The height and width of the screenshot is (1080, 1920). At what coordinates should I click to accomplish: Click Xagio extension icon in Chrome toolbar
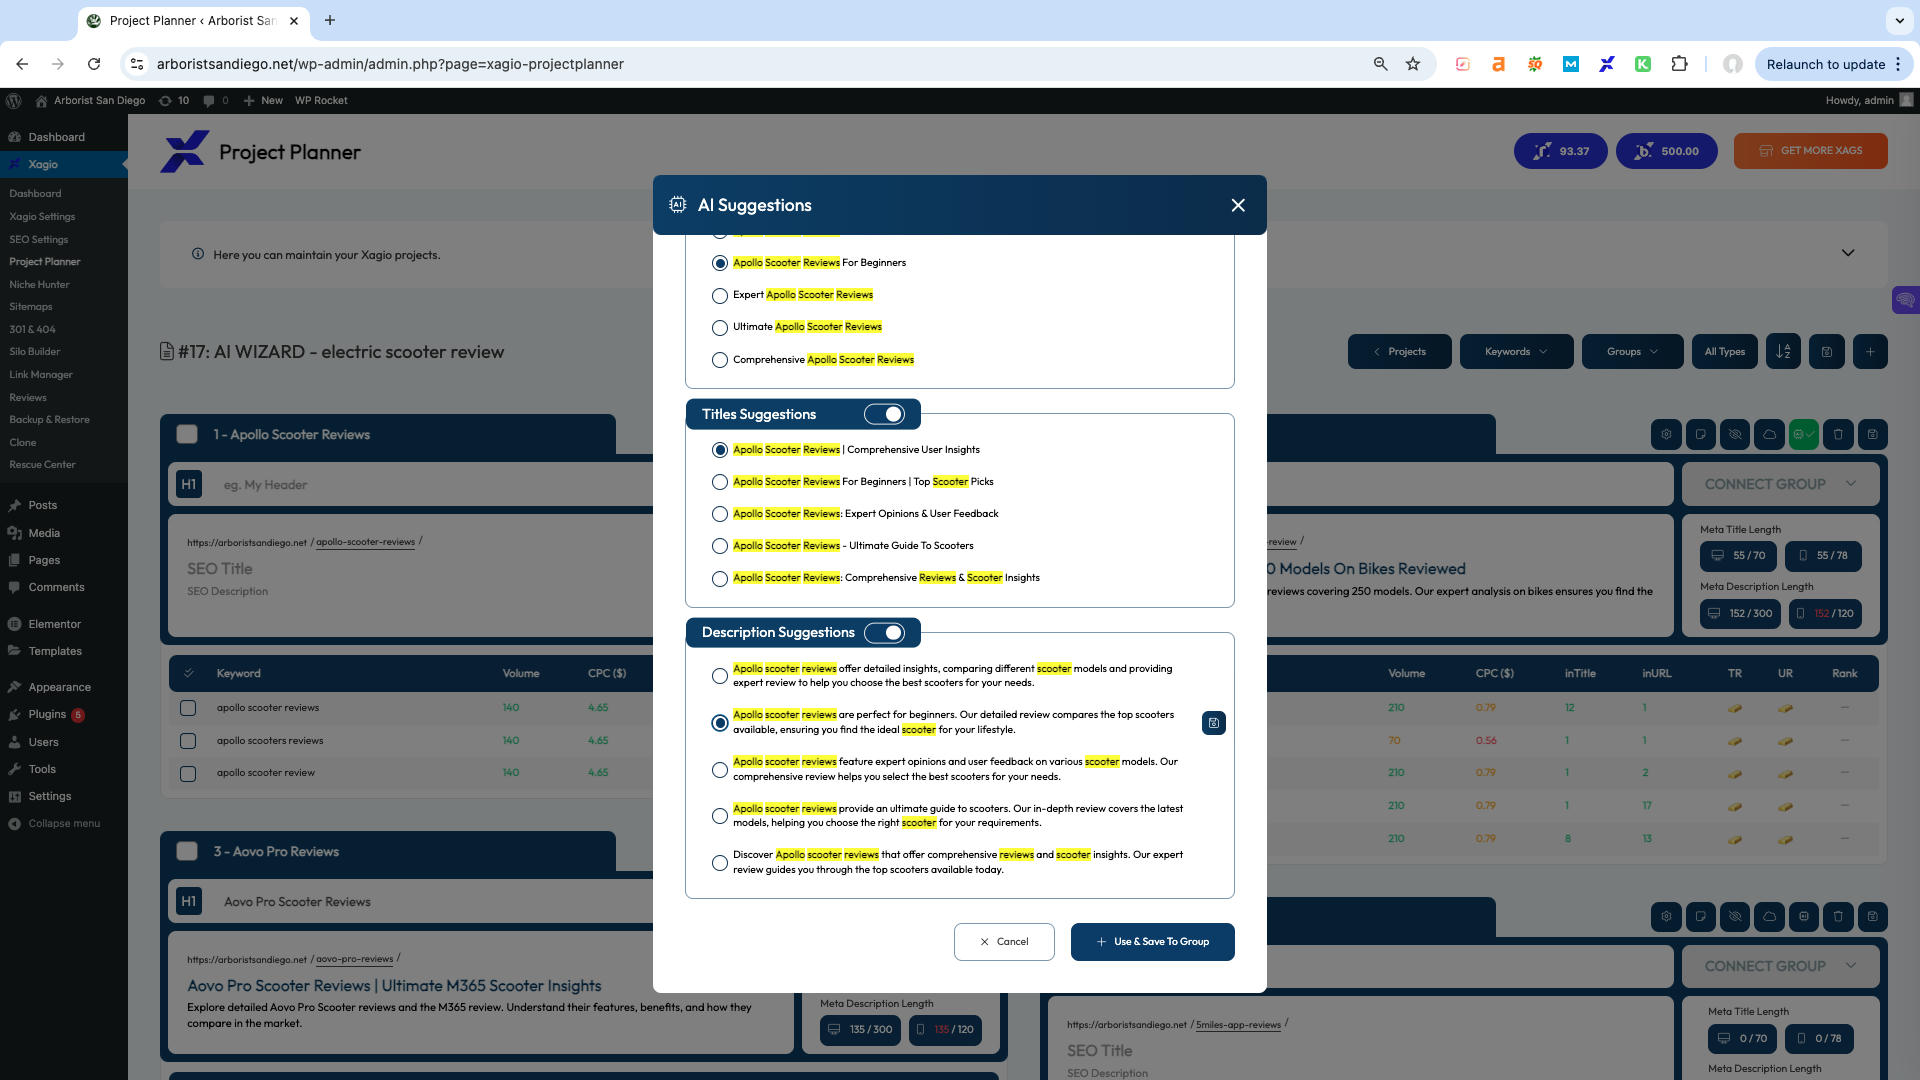click(x=1607, y=64)
